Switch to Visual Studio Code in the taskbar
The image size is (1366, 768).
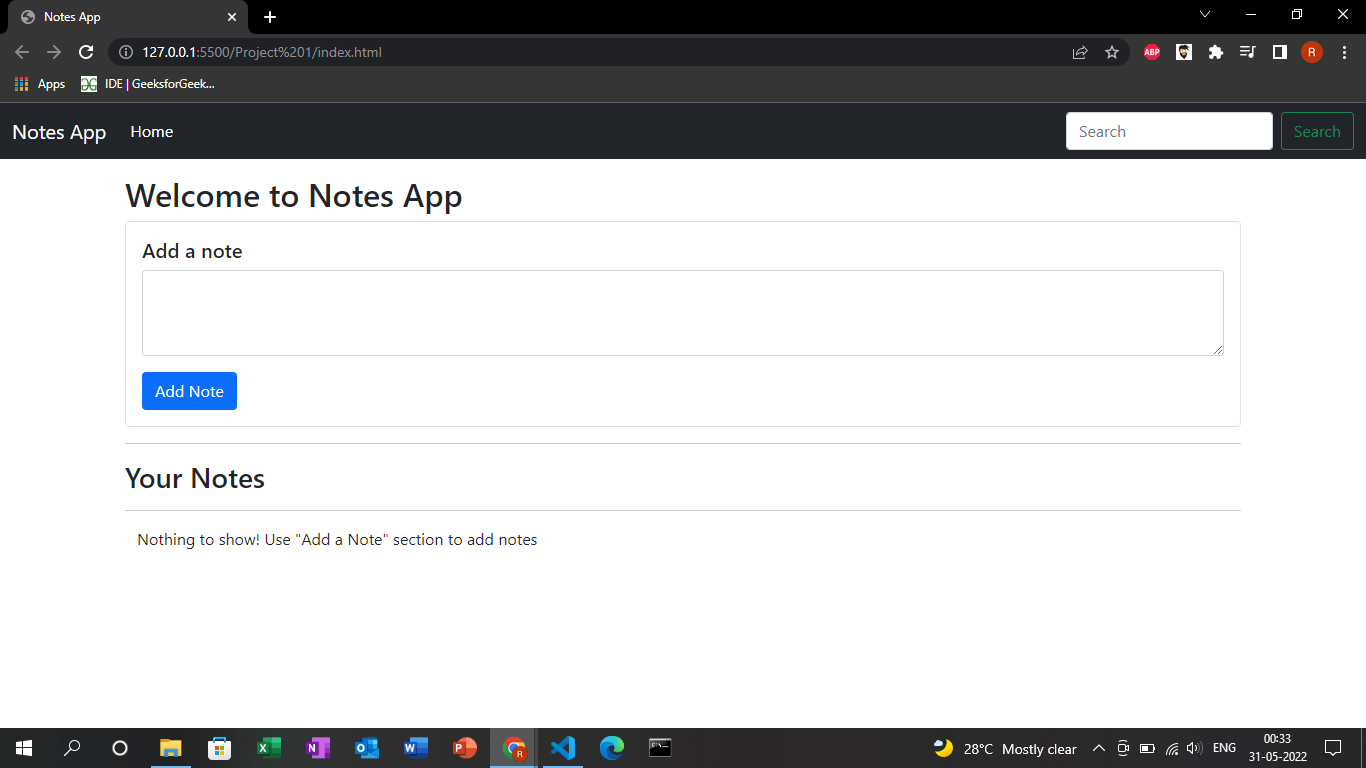pos(563,748)
